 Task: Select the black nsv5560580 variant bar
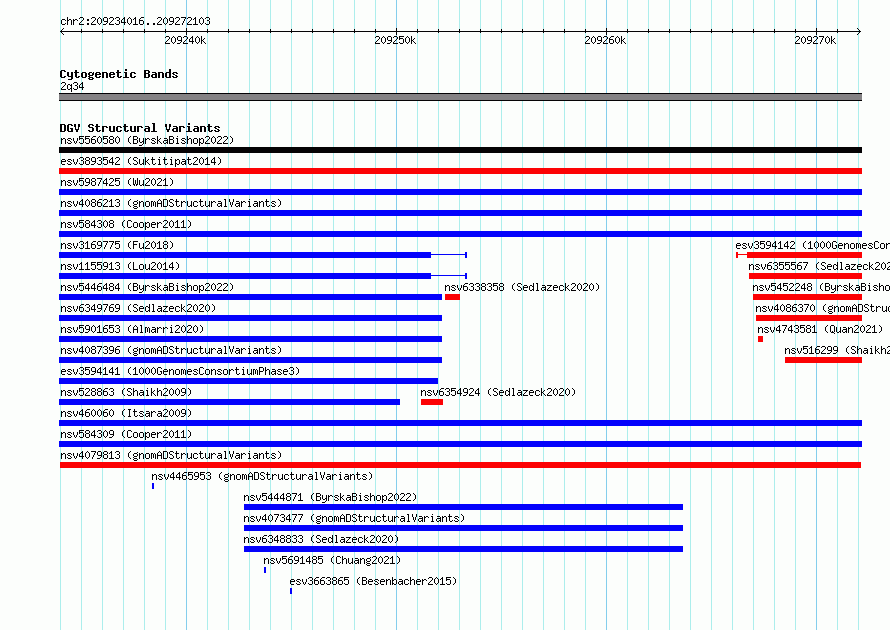(x=460, y=150)
